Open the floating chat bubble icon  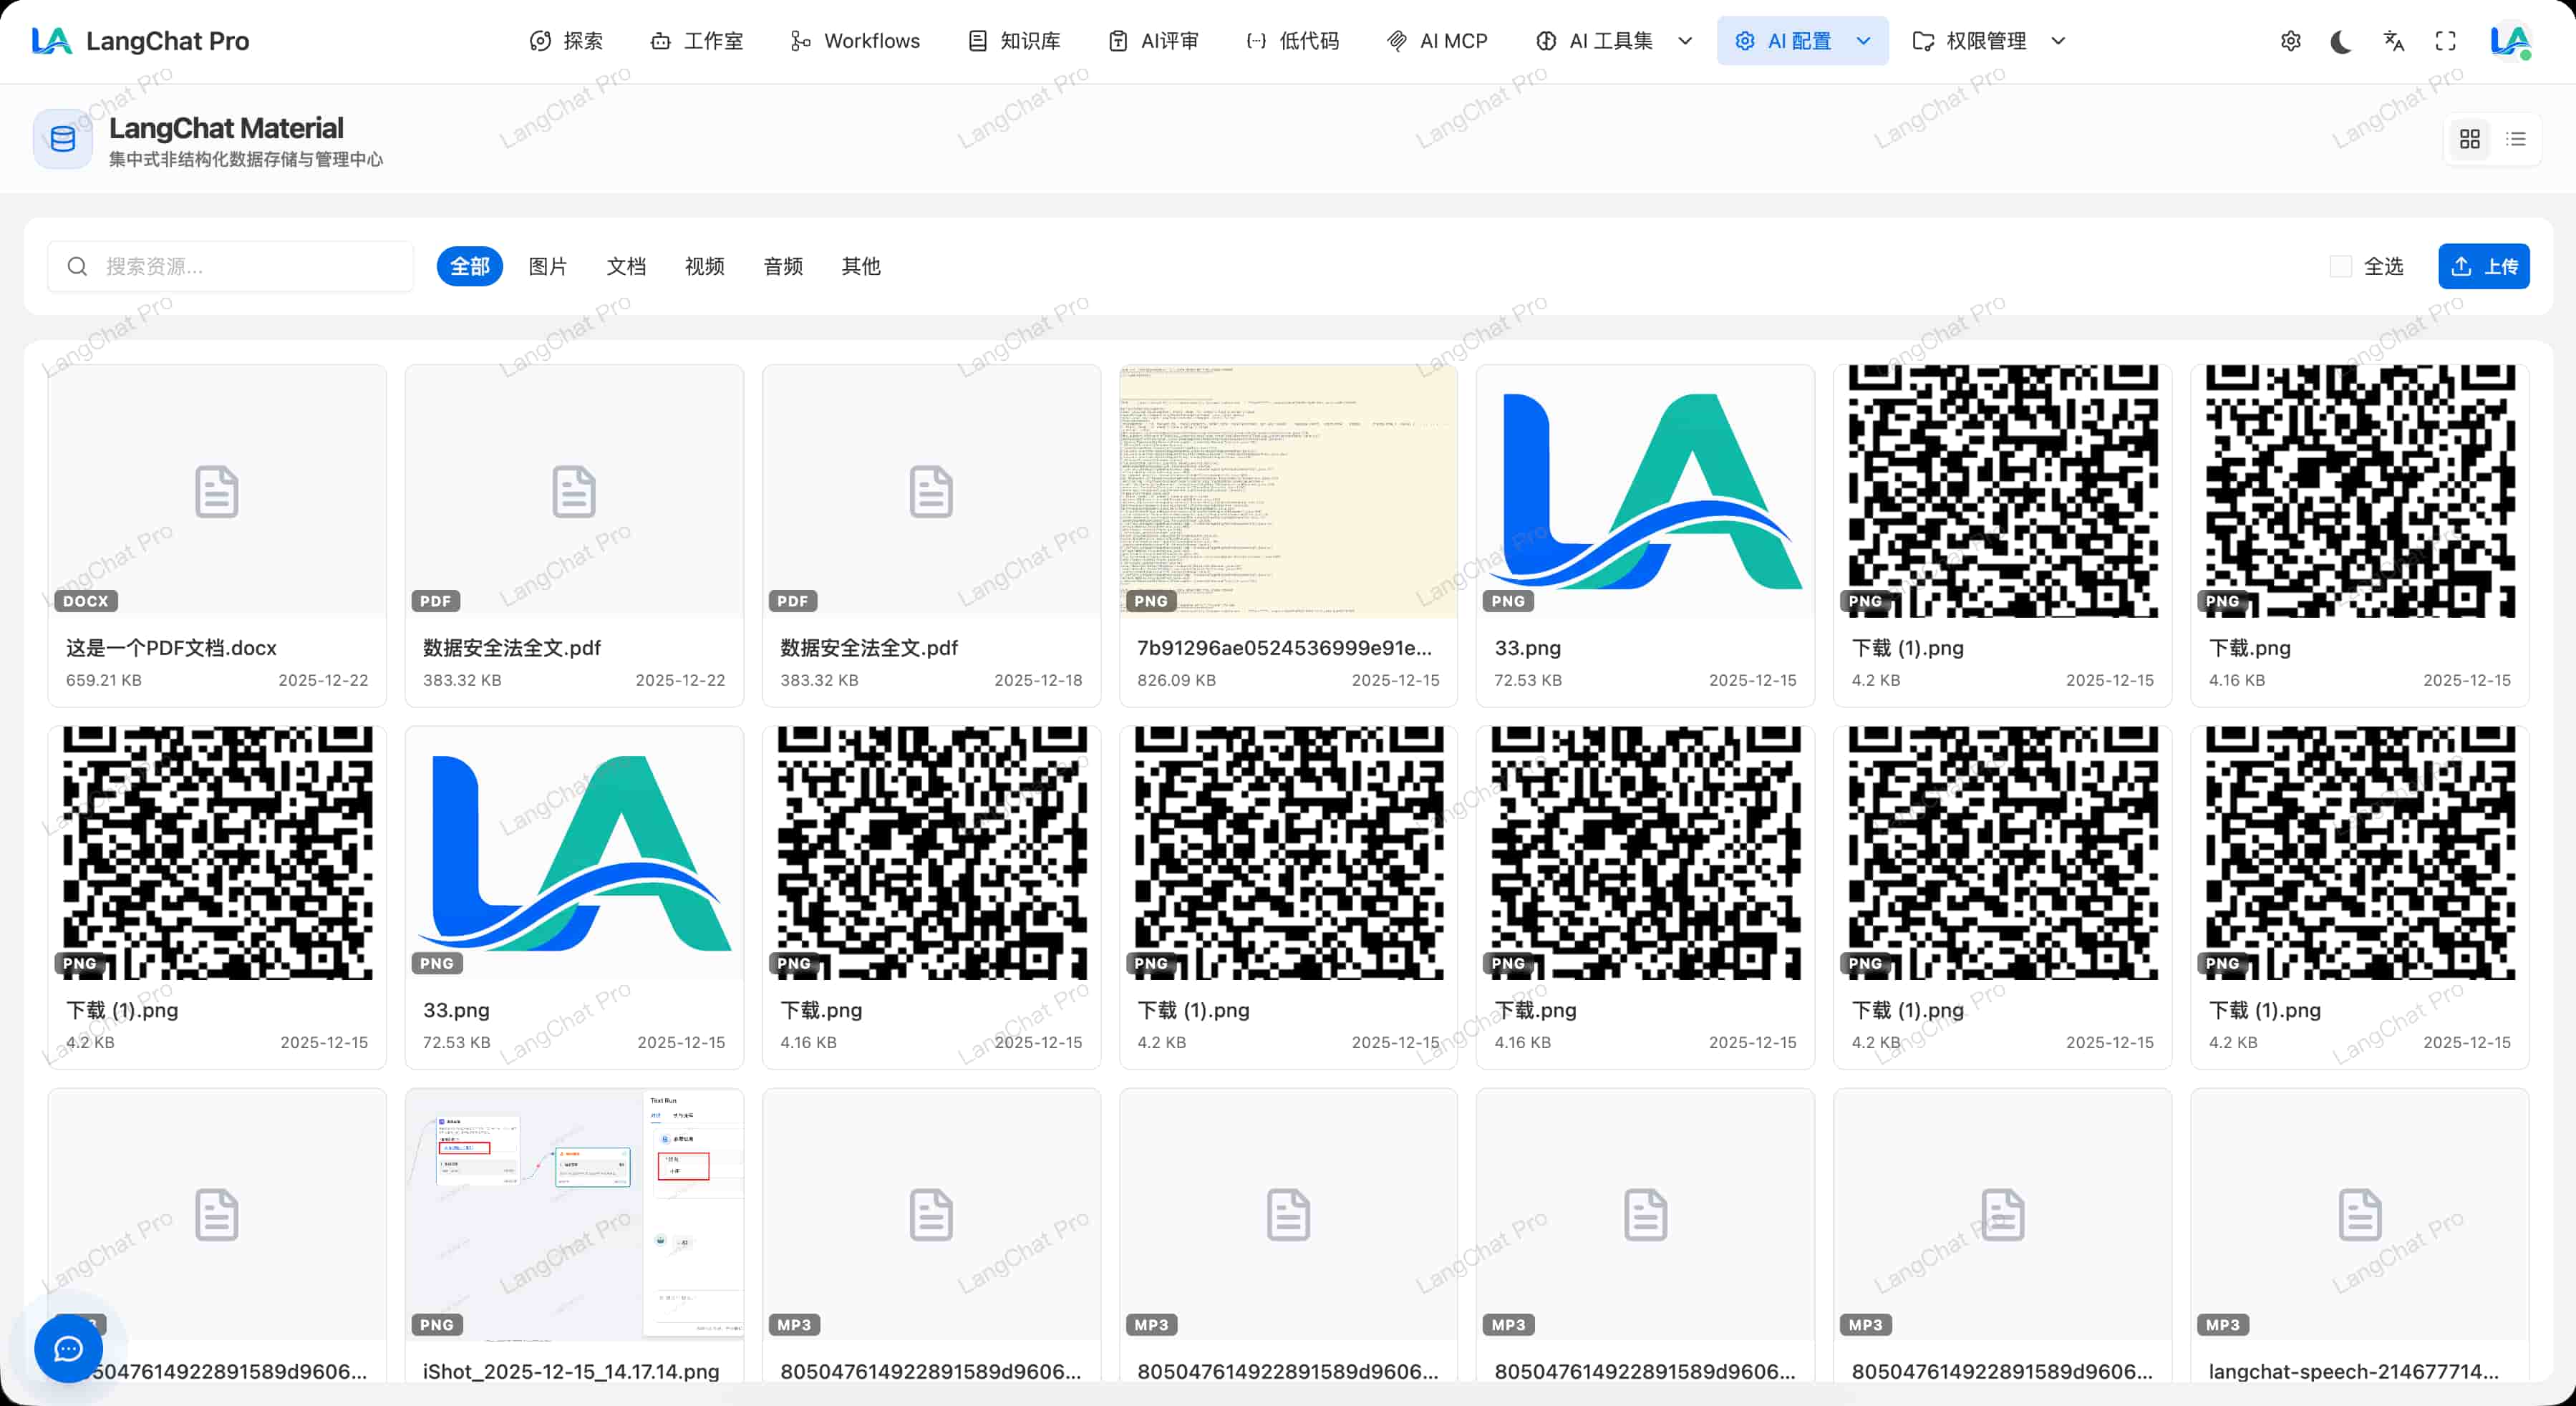[68, 1349]
